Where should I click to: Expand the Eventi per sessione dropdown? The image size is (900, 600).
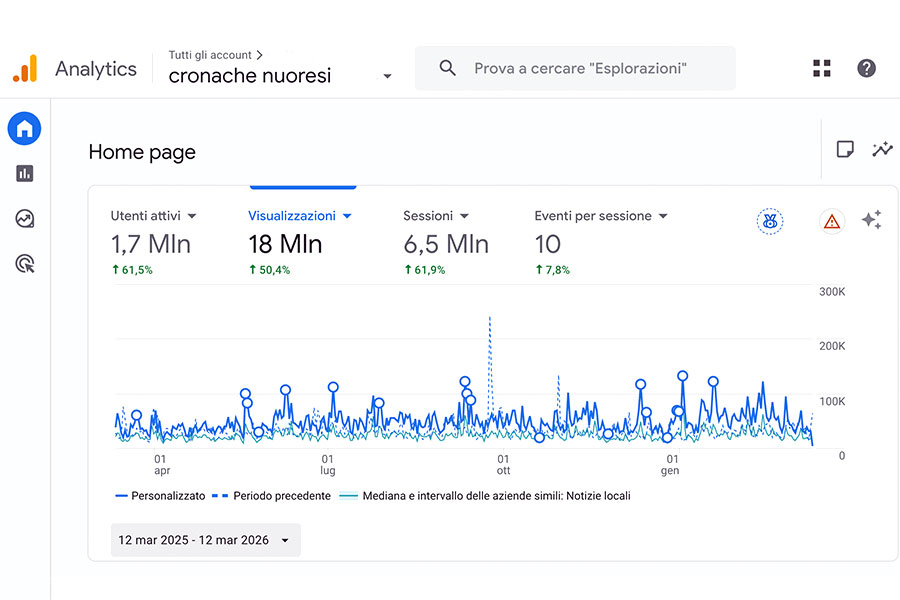coord(663,216)
